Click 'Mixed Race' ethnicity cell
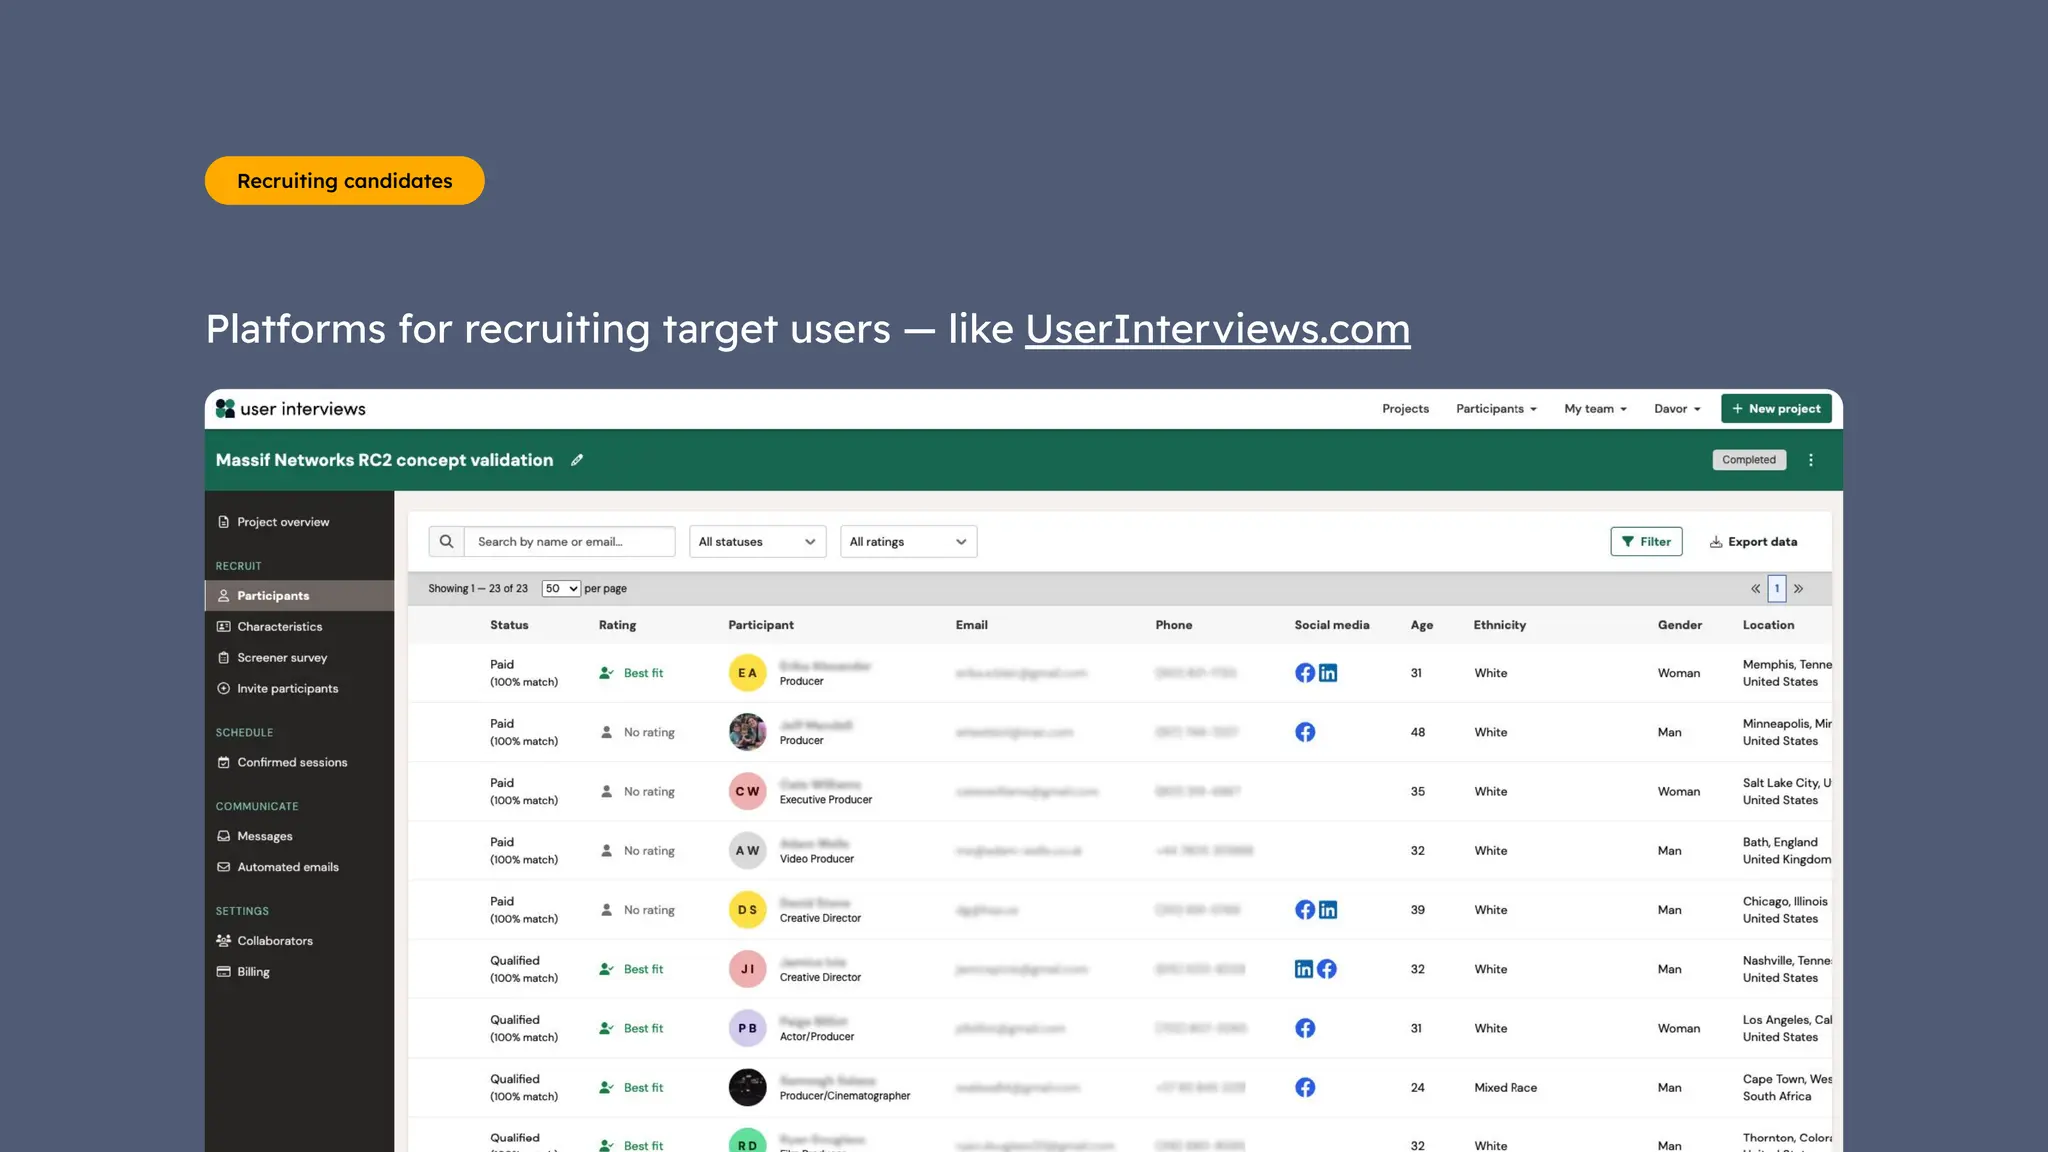This screenshot has width=2048, height=1152. tap(1506, 1088)
